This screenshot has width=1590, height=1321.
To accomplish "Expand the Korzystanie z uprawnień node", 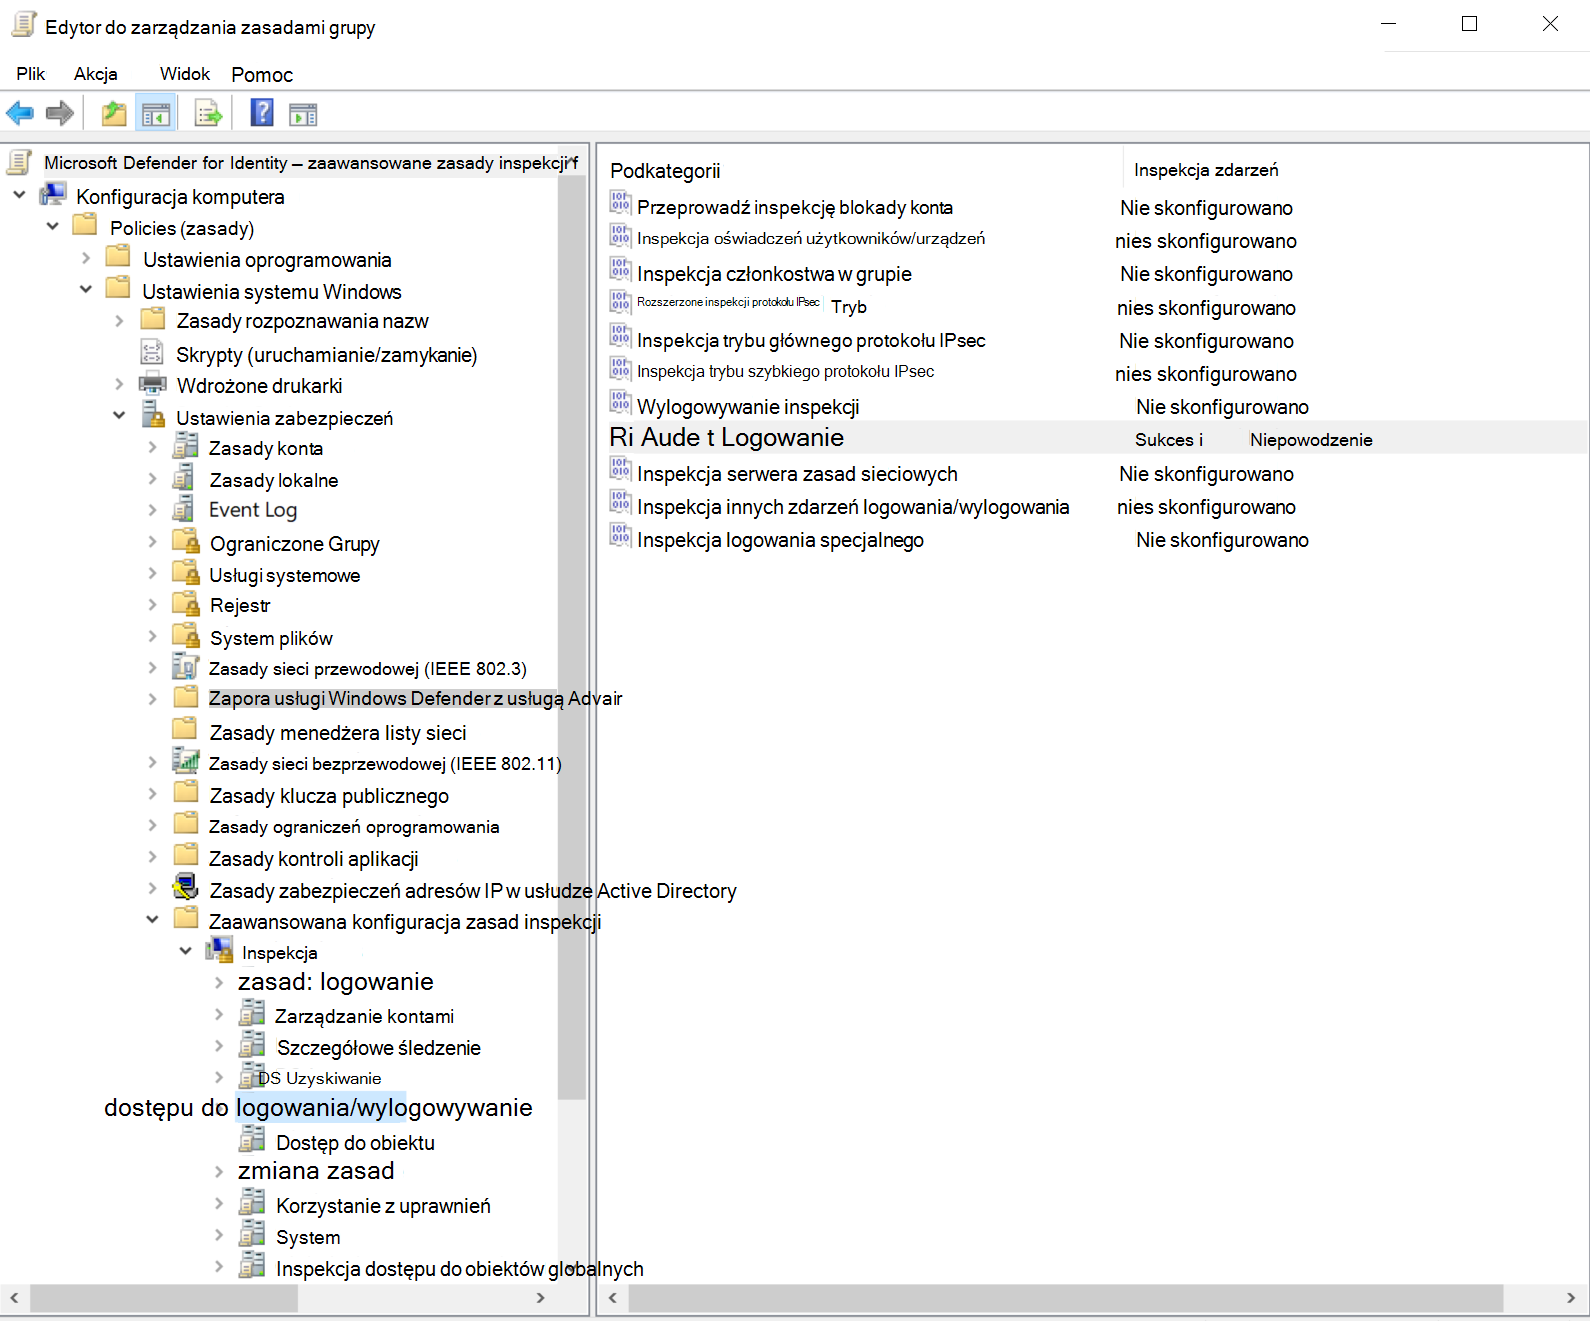I will click(219, 1203).
